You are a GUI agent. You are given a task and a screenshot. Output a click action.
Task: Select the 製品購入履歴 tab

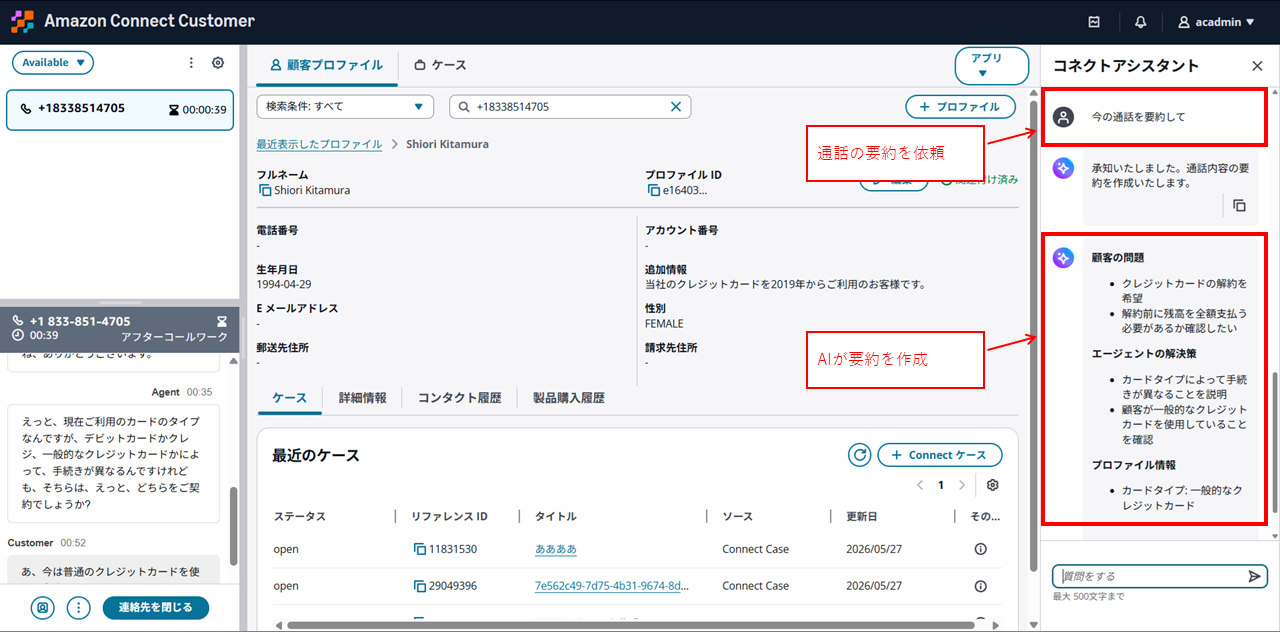click(569, 398)
